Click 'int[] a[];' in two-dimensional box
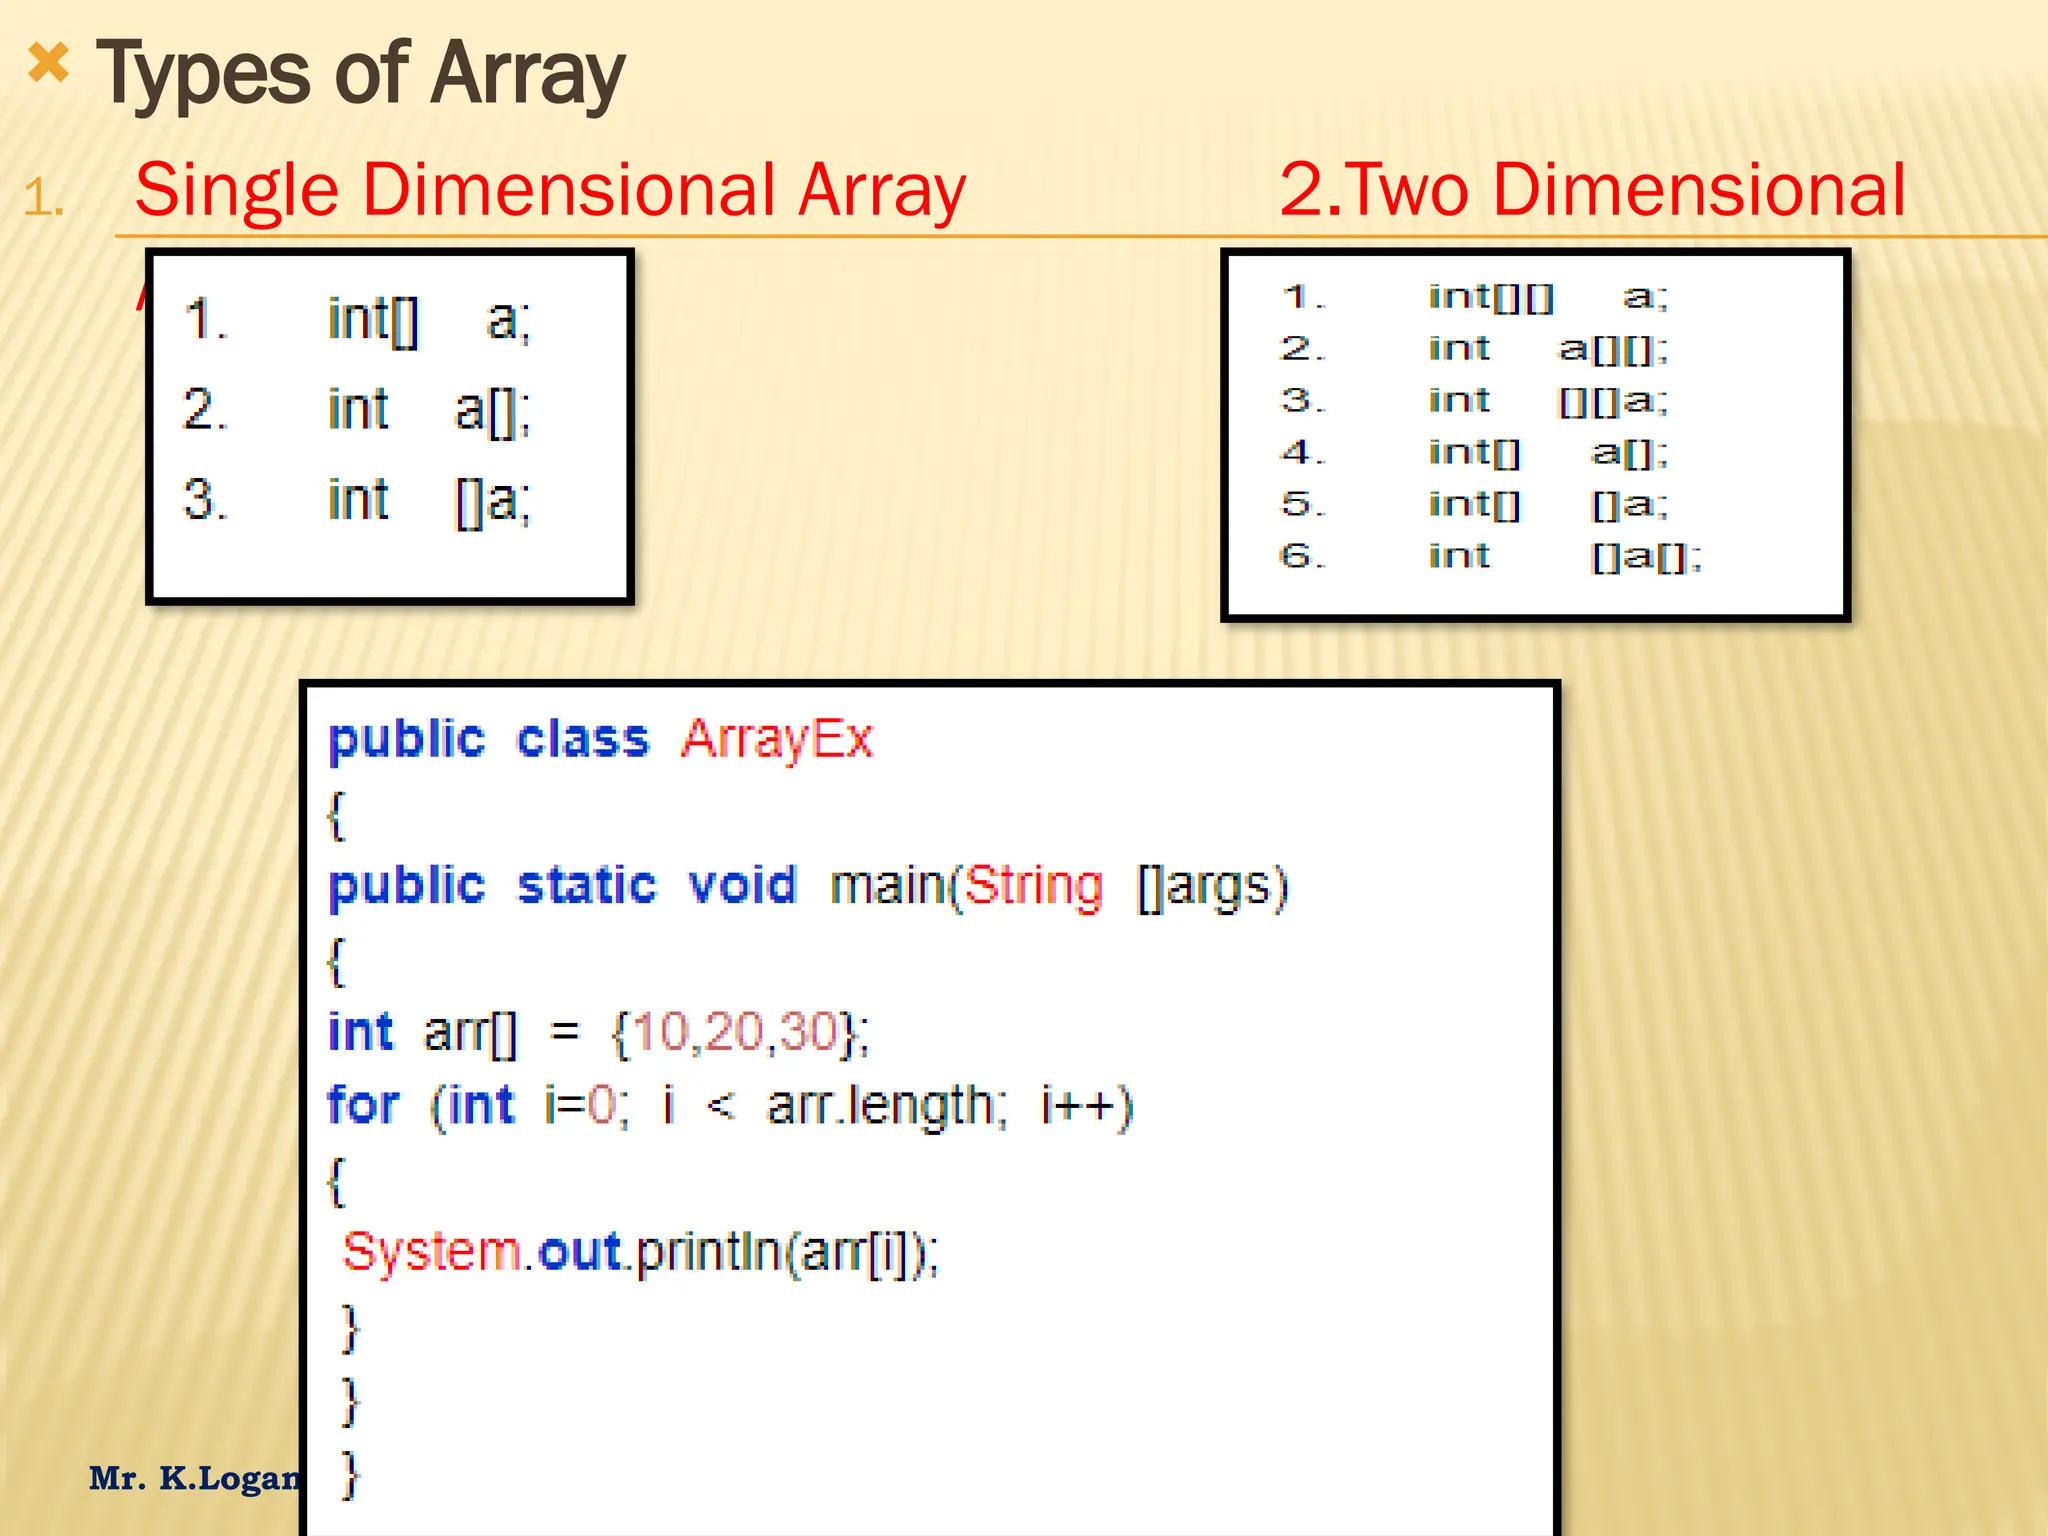The height and width of the screenshot is (1536, 2048). pos(1548,453)
